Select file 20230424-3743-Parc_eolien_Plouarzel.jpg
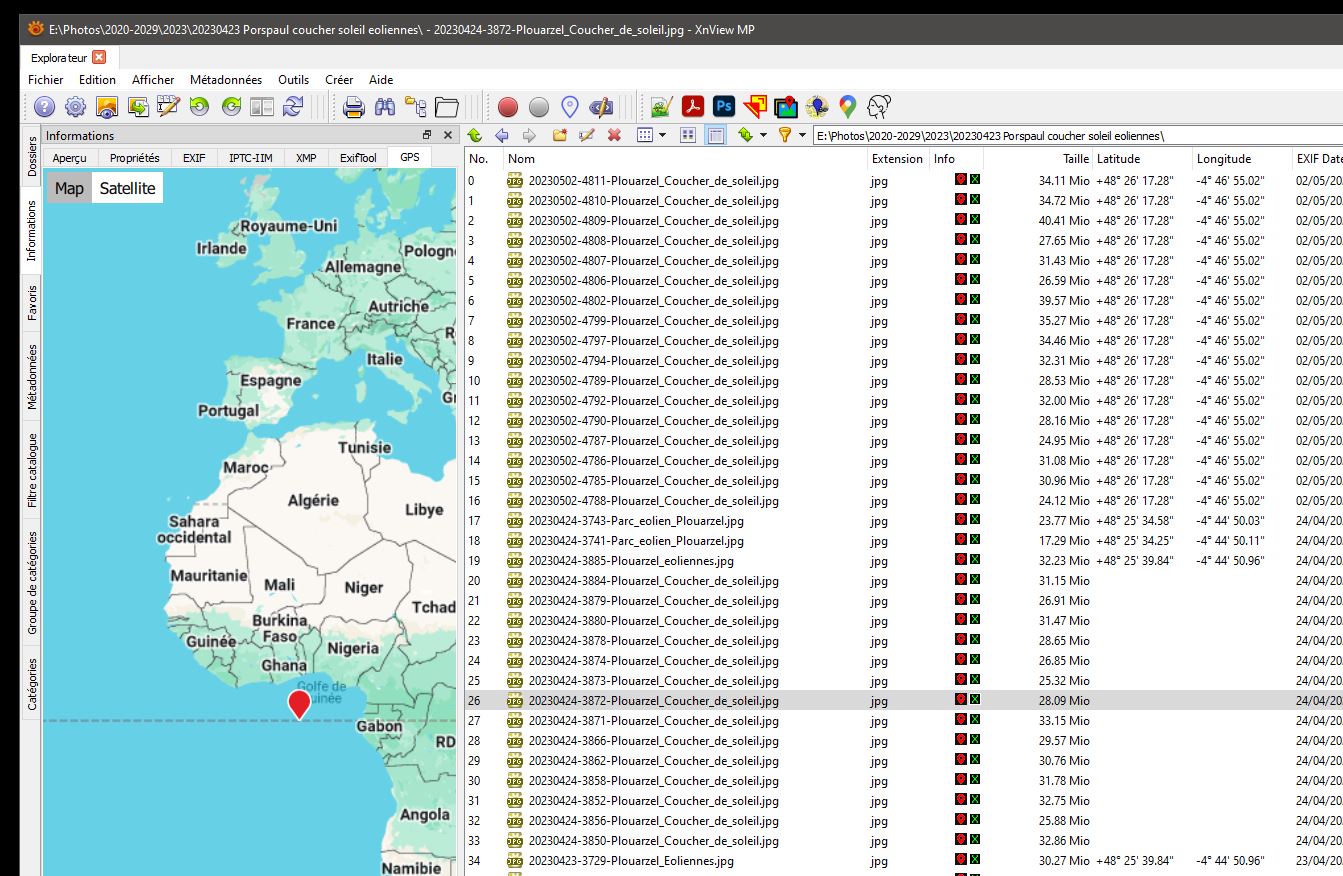This screenshot has width=1343, height=876. 636,521
